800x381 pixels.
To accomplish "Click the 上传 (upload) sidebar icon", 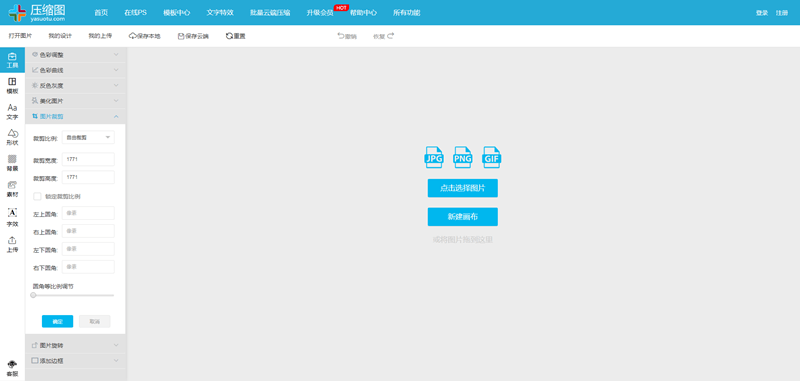I will click(12, 244).
